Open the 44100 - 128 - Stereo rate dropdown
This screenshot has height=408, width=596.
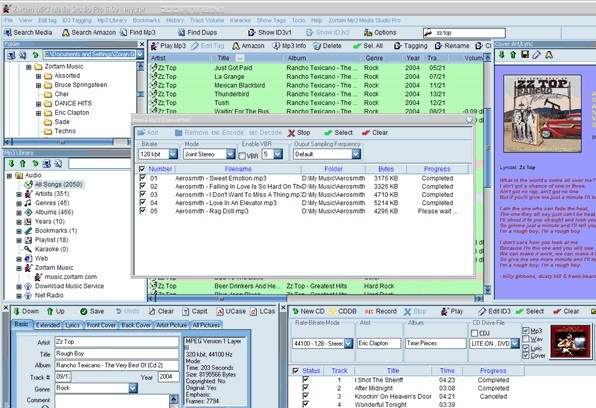(349, 343)
